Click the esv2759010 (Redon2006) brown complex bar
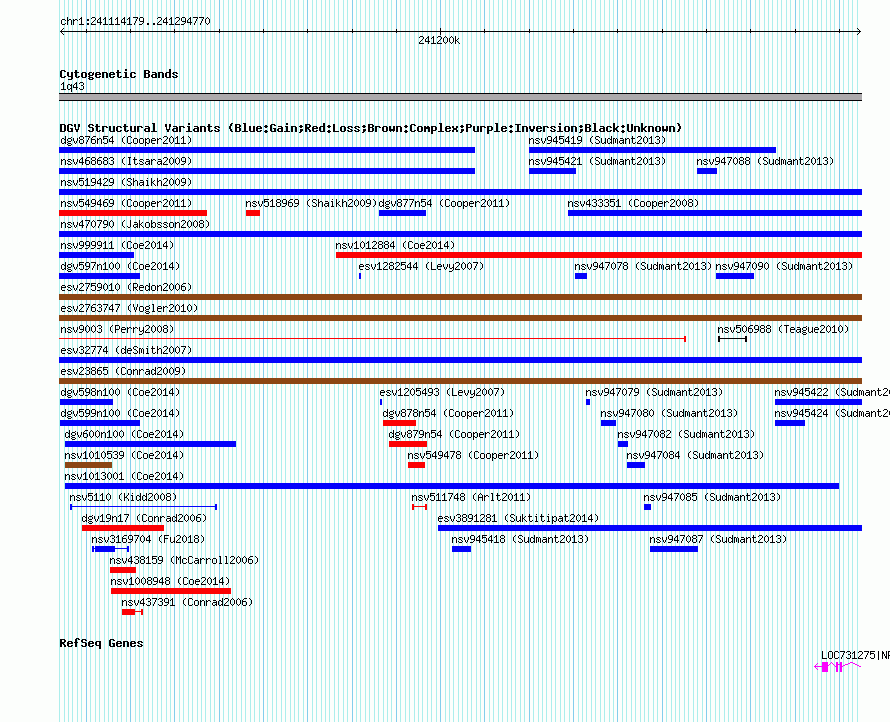 tap(460, 297)
